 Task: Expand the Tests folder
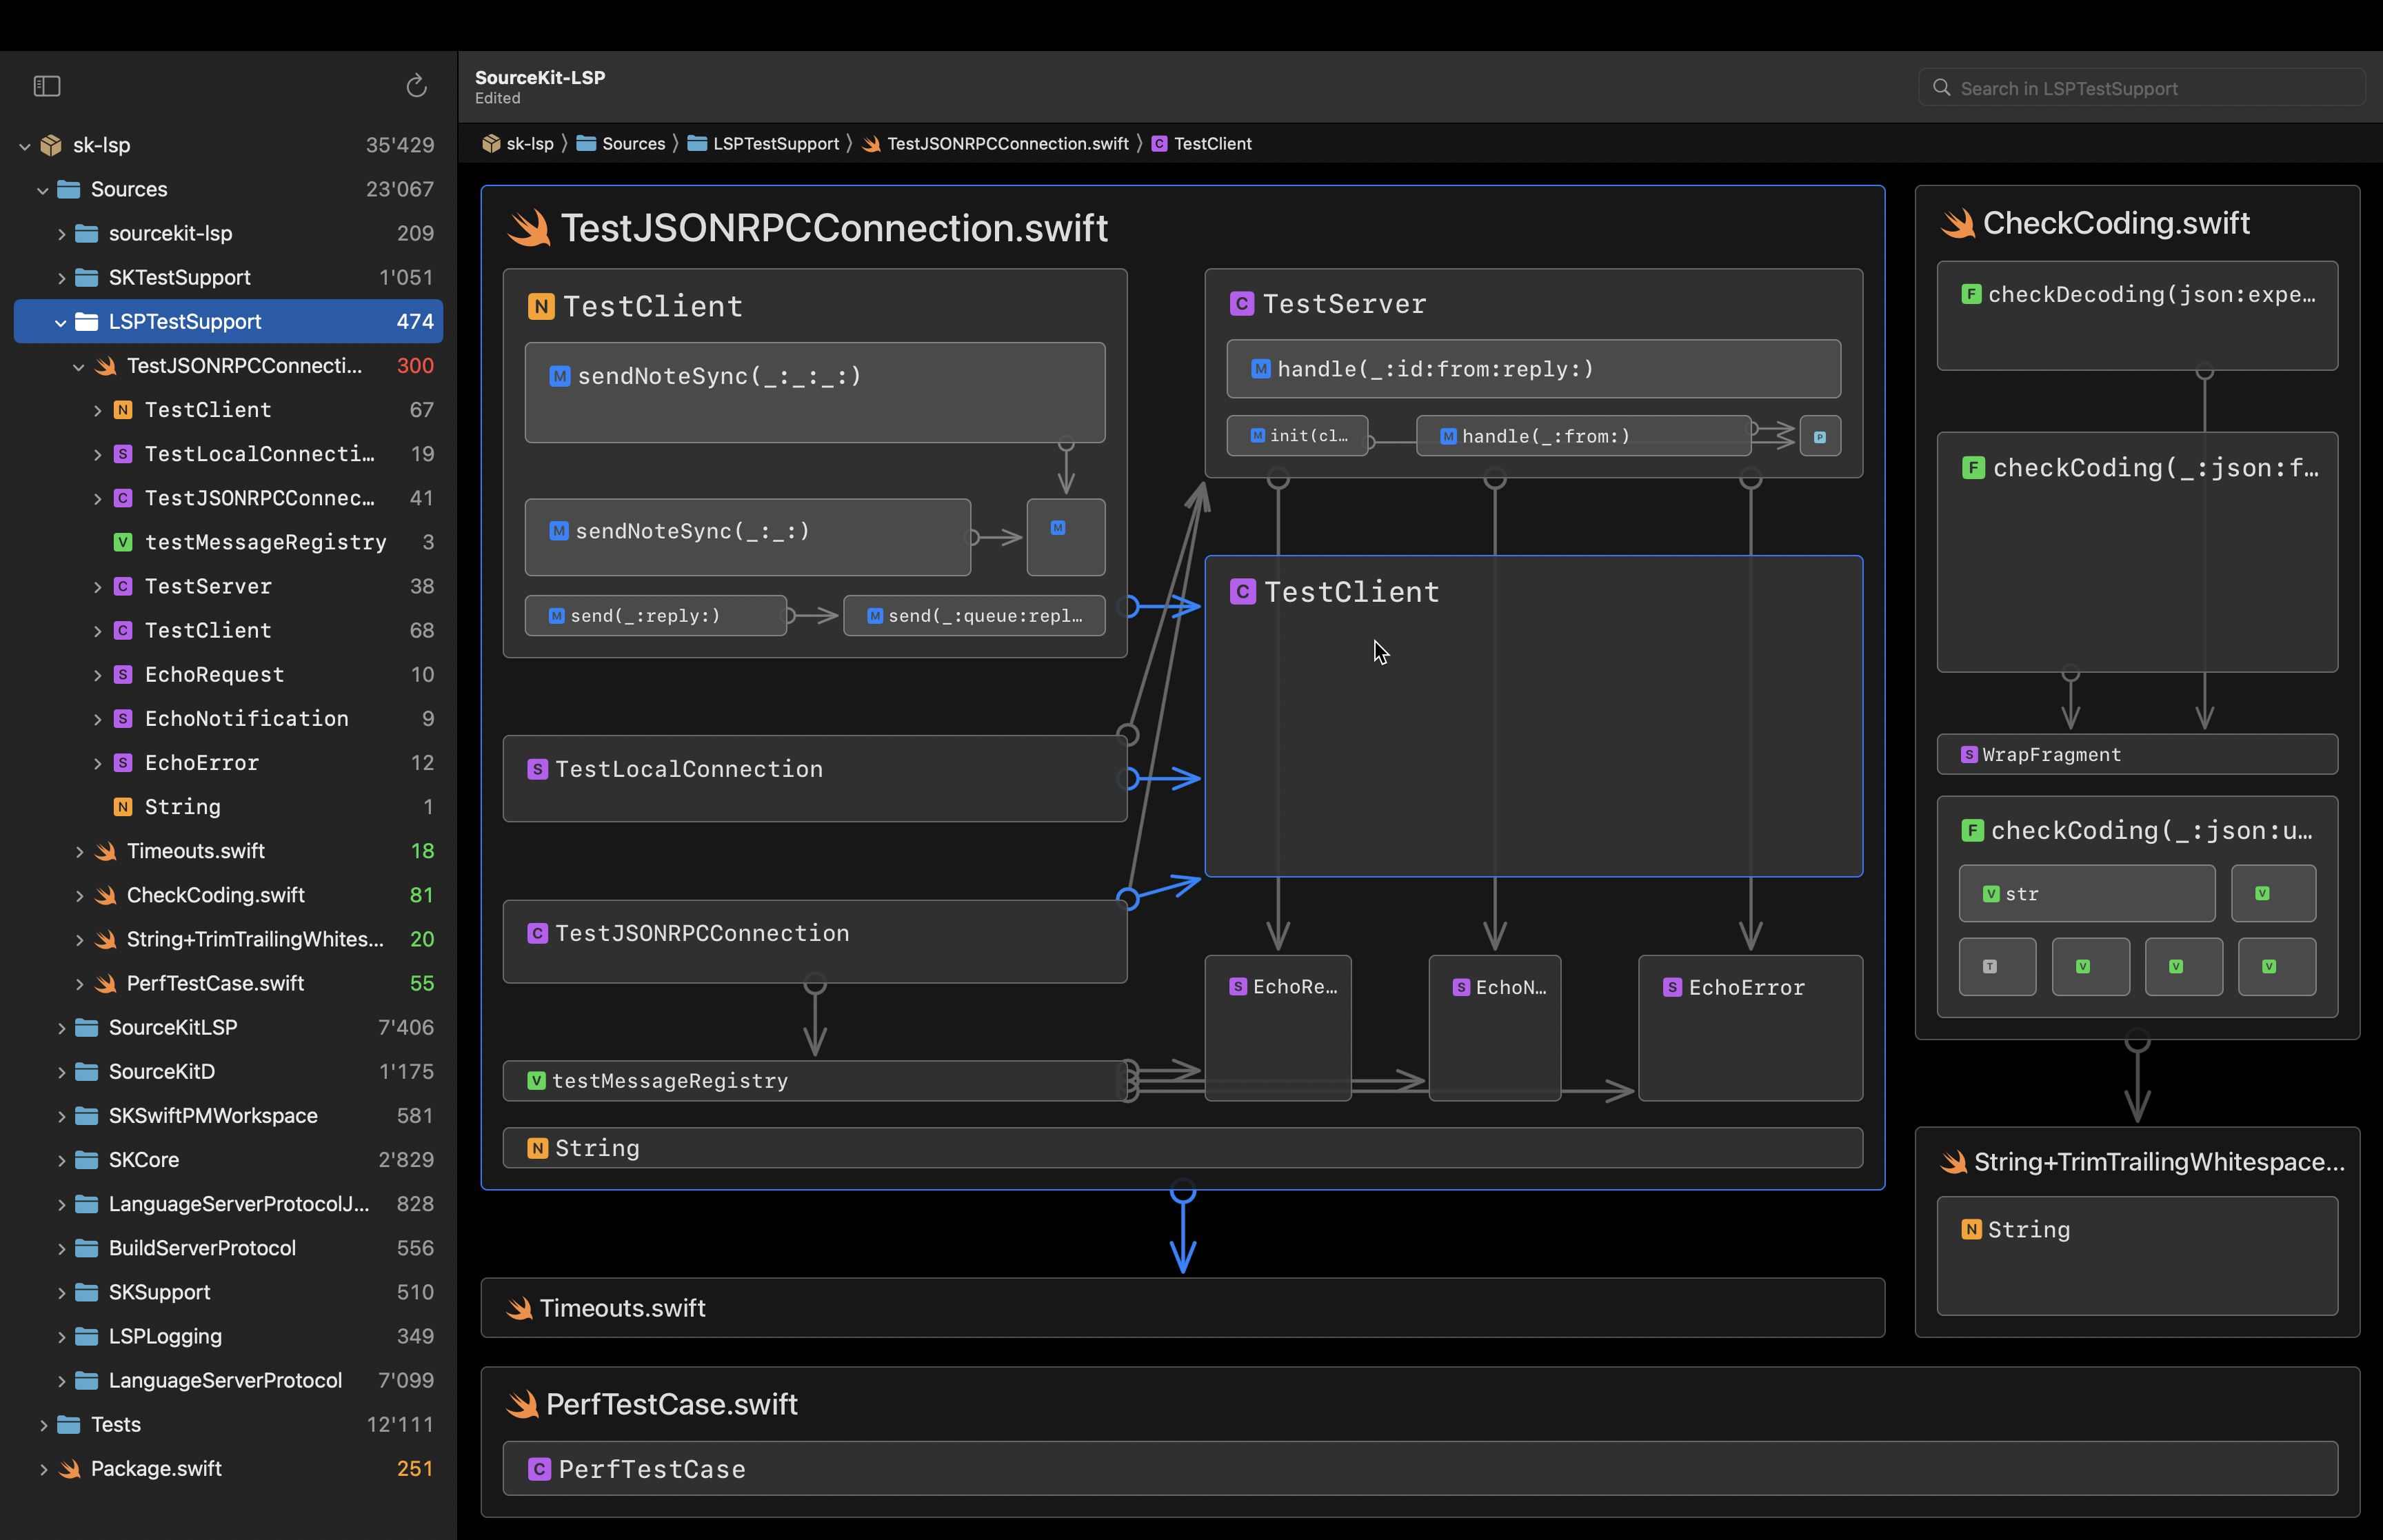pos(43,1425)
